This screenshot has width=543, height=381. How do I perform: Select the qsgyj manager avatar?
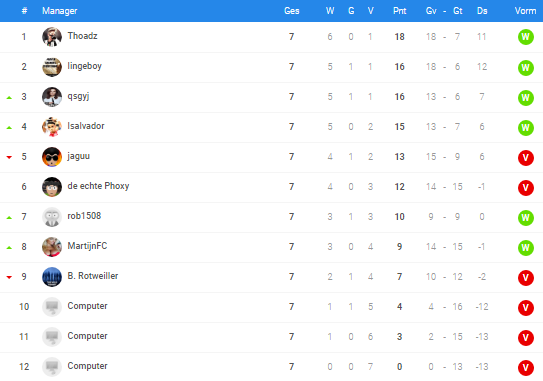pyautogui.click(x=52, y=97)
